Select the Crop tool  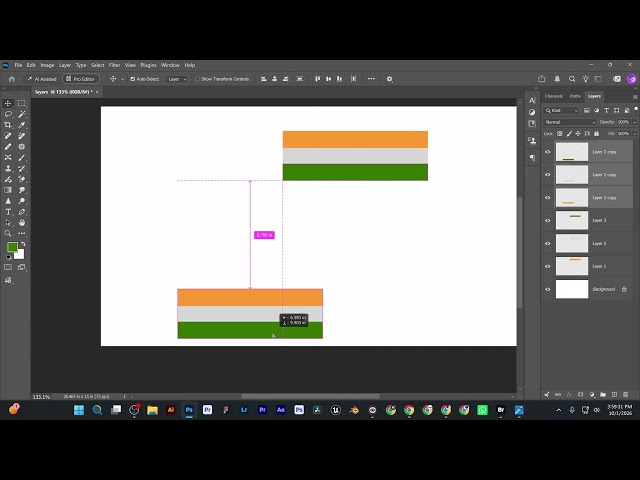click(8, 125)
